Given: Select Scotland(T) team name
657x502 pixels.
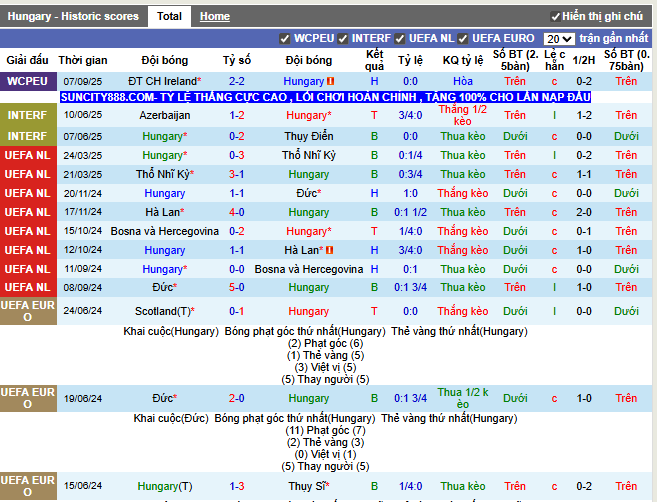Looking at the screenshot, I should click(165, 311).
